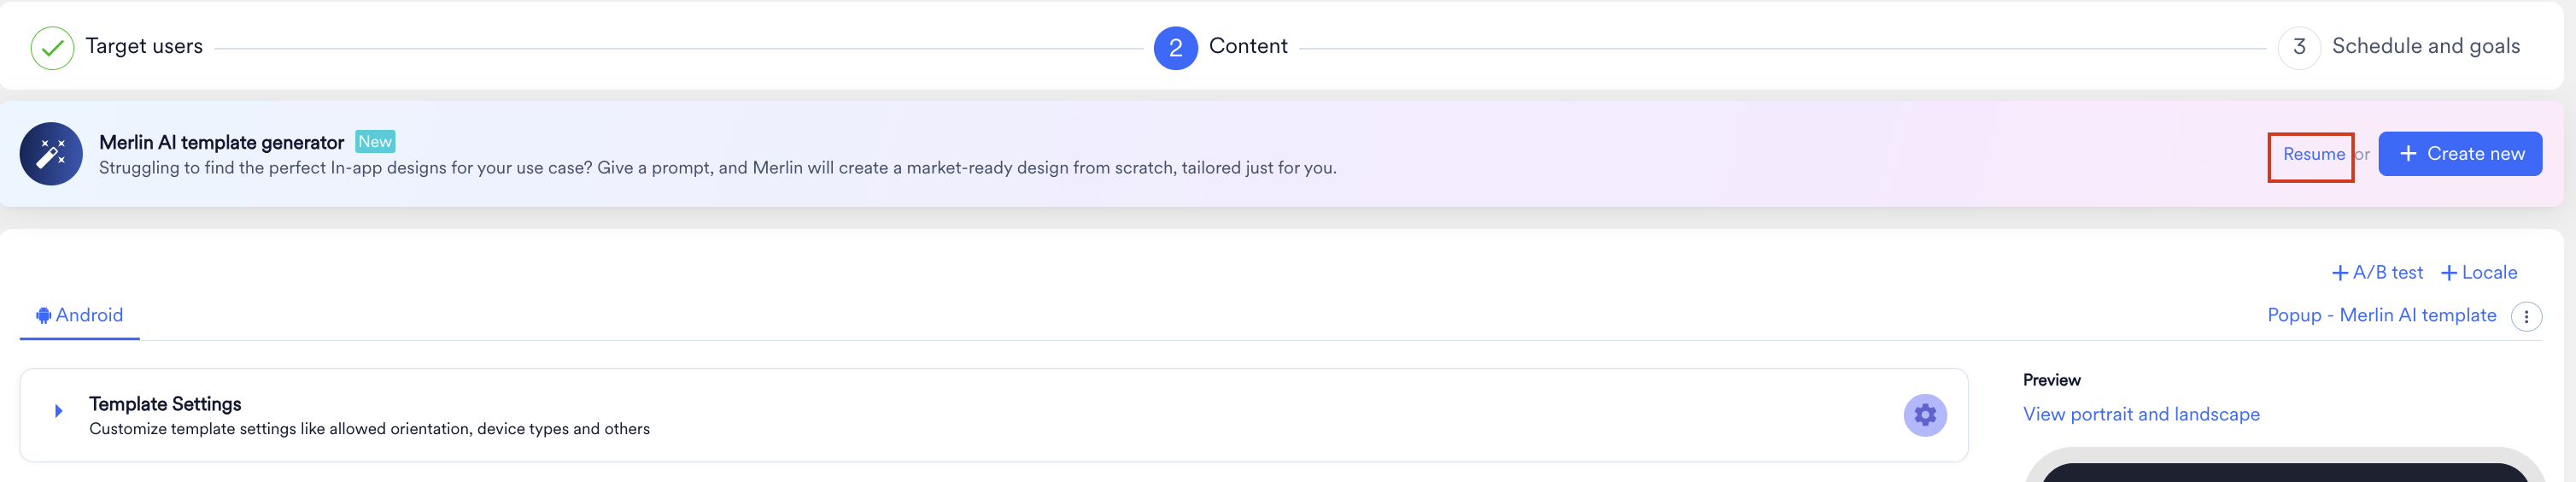Open View portrait and landscape preview

[2141, 415]
